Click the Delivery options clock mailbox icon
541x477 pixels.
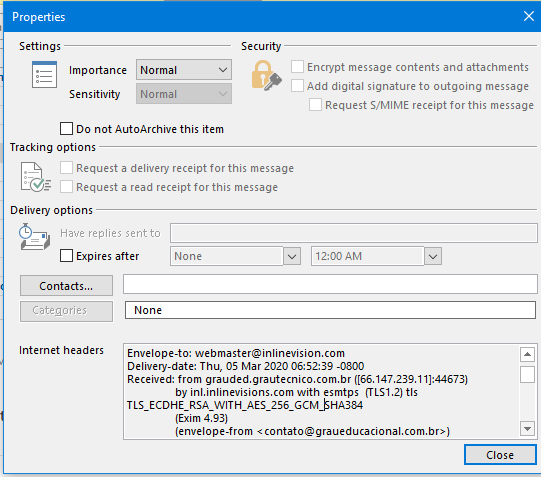pos(34,237)
